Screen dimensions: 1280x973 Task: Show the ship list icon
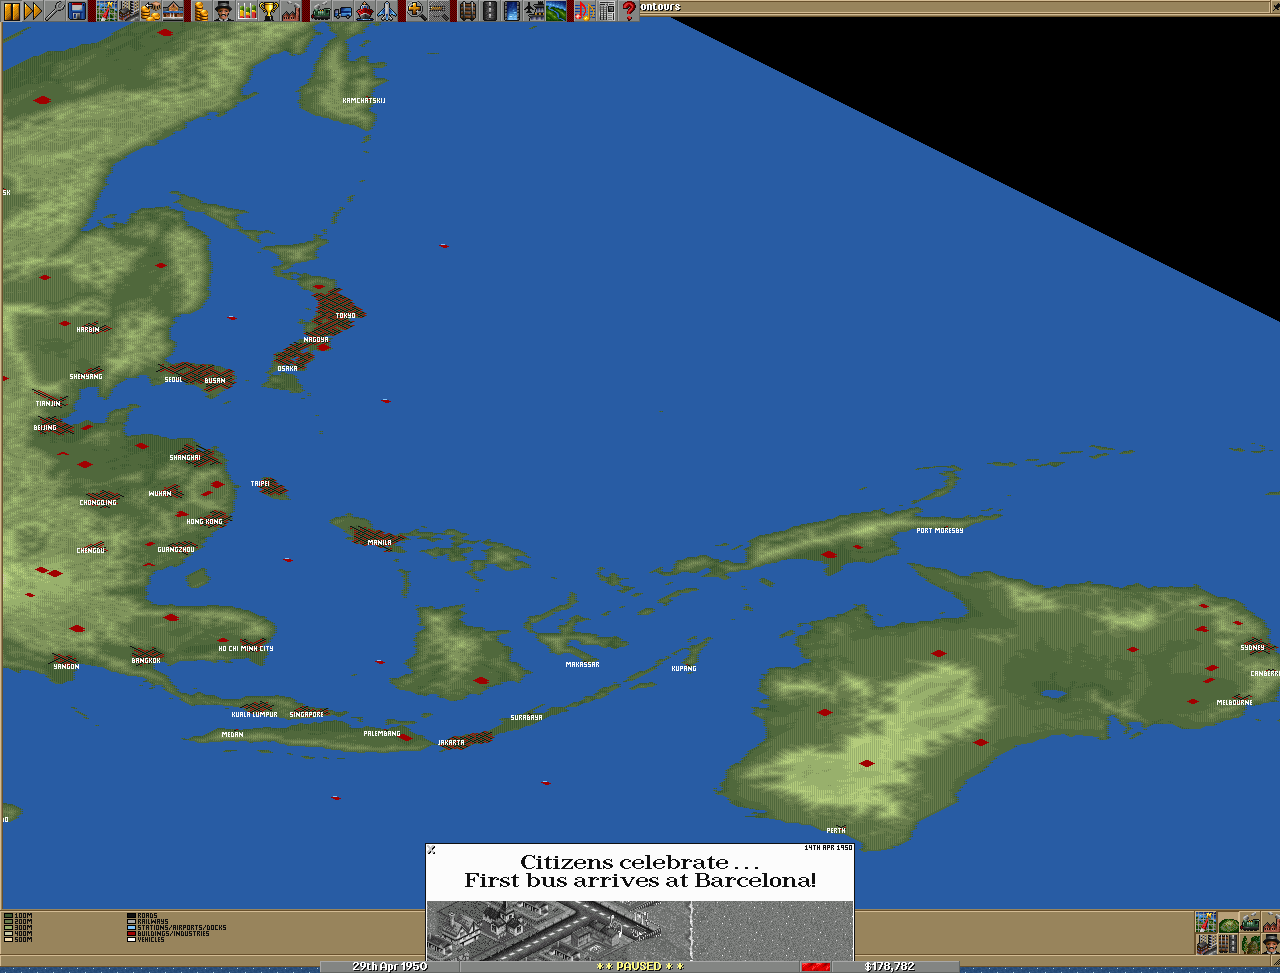(364, 11)
